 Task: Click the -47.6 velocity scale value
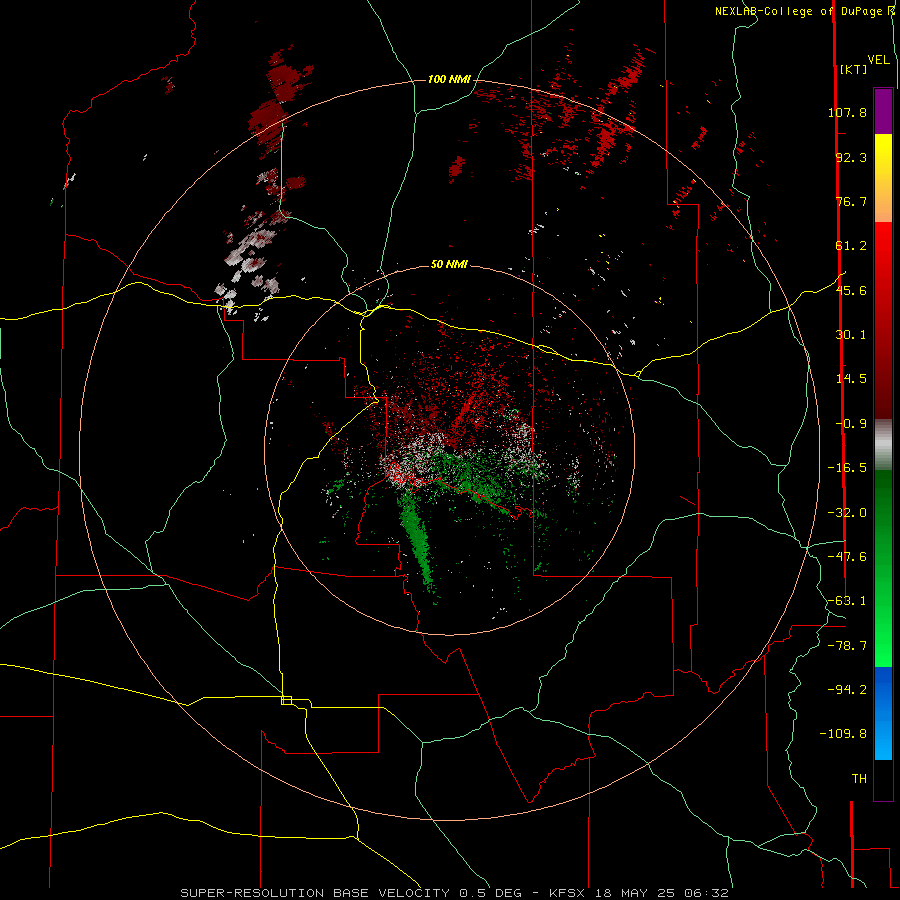pyautogui.click(x=847, y=557)
